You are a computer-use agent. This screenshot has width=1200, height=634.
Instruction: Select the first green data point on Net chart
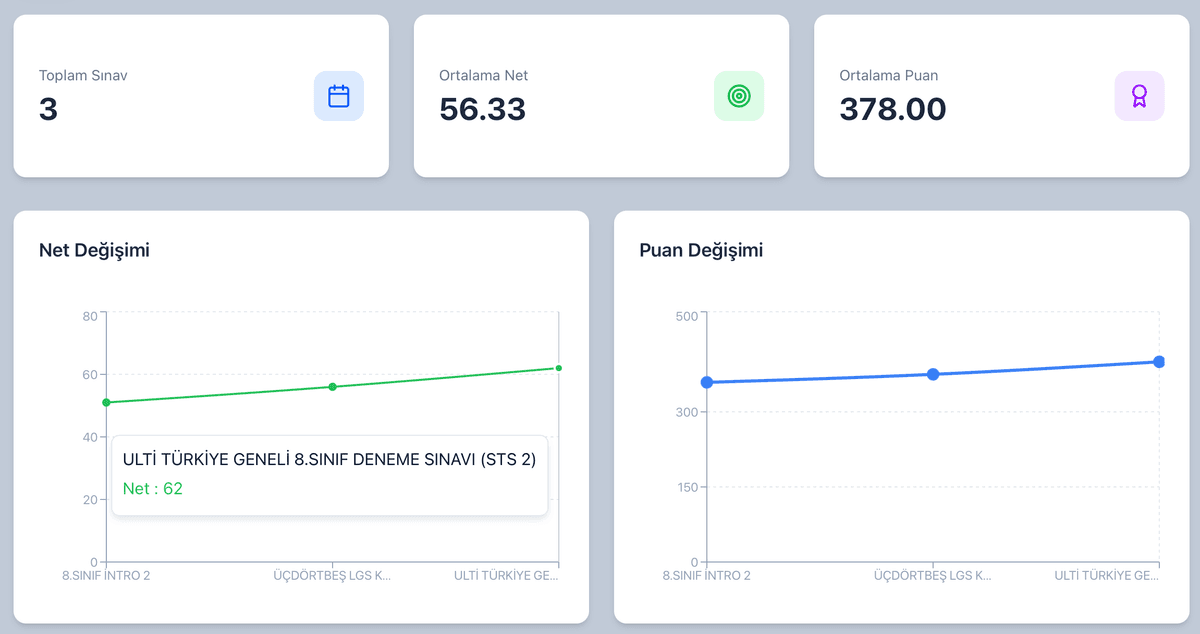click(107, 403)
